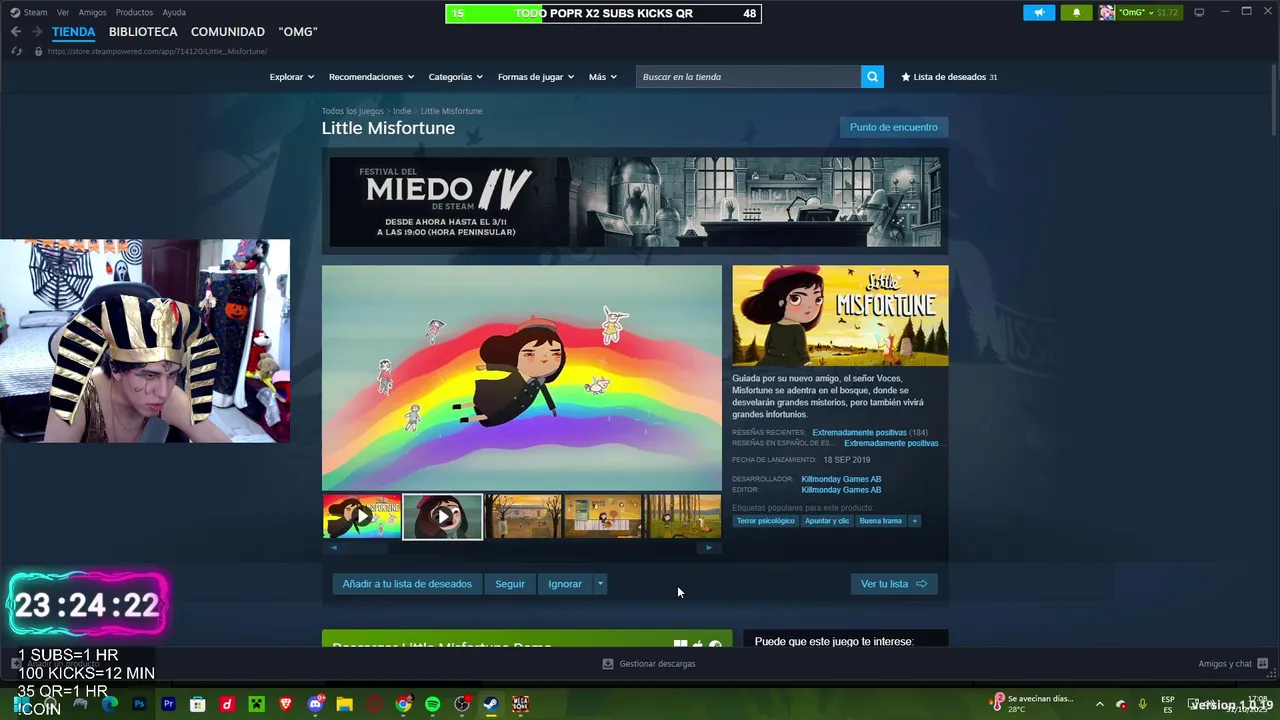Click the store URL address bar
Viewport: 1280px width, 720px height.
point(157,51)
